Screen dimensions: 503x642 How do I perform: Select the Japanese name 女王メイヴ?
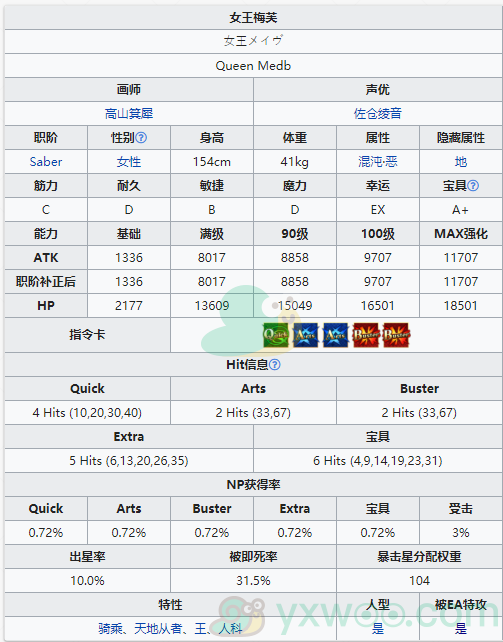[x=253, y=41]
